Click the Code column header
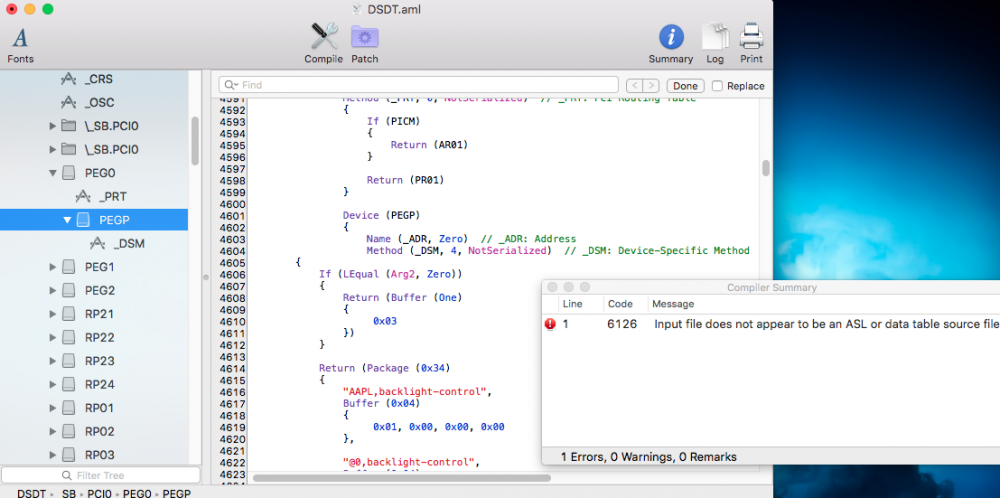This screenshot has width=1000, height=498. coord(619,304)
